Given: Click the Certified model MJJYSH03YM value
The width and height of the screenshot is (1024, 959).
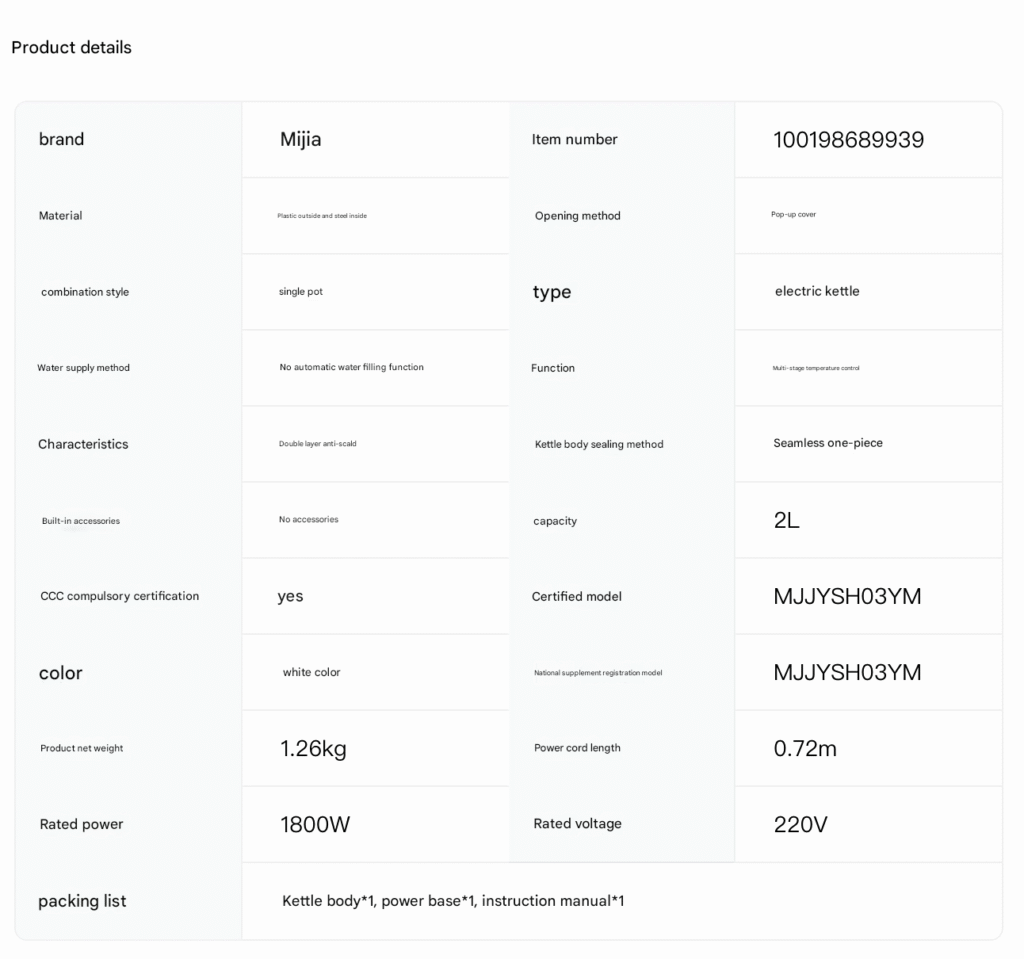Looking at the screenshot, I should coord(847,596).
